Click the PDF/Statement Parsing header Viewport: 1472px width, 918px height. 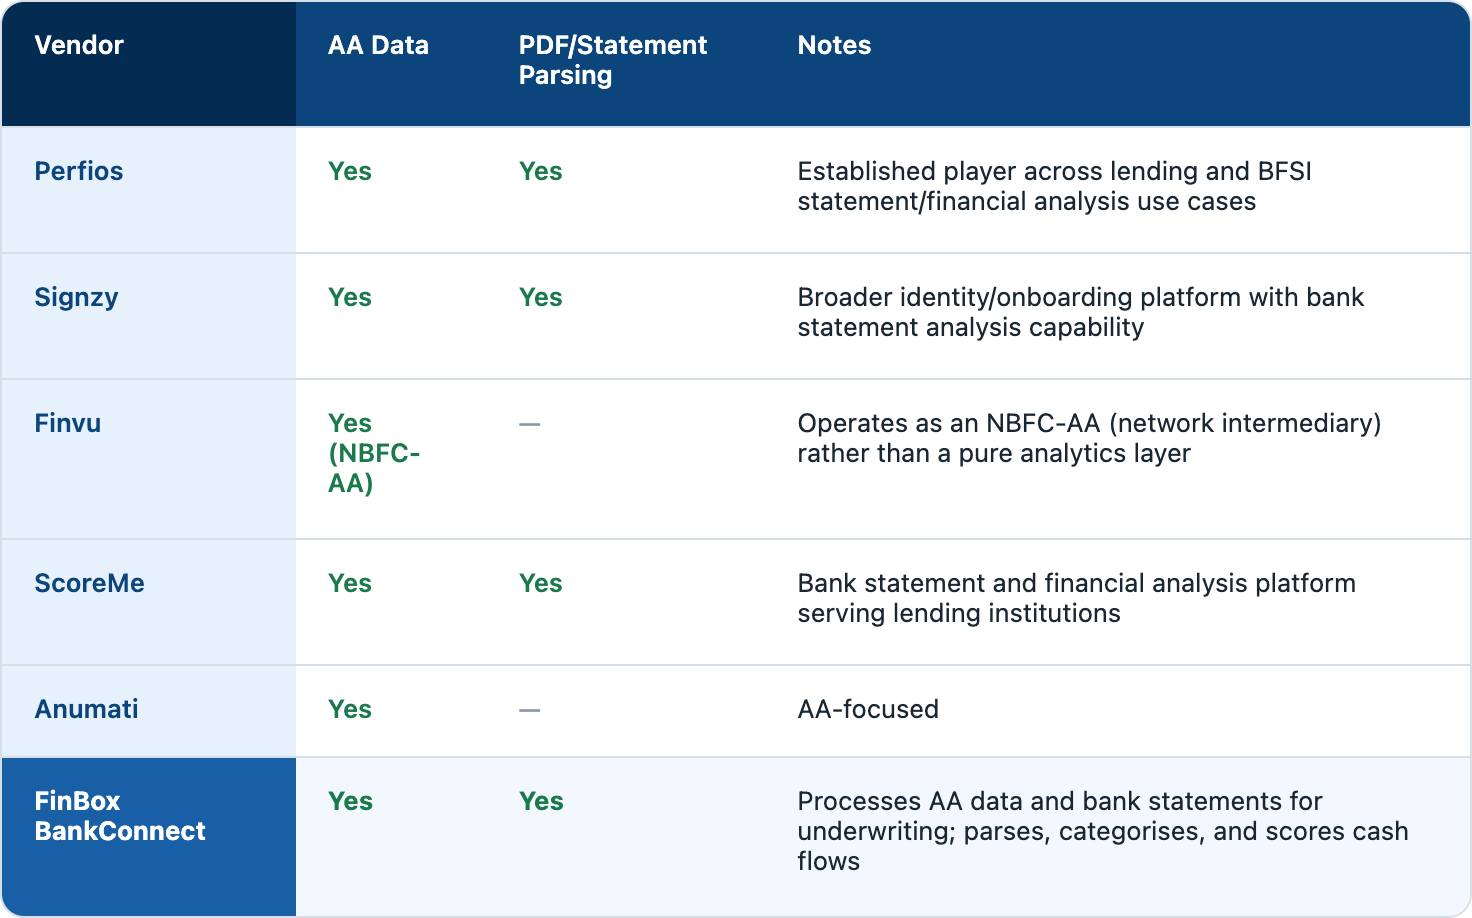[x=612, y=60]
